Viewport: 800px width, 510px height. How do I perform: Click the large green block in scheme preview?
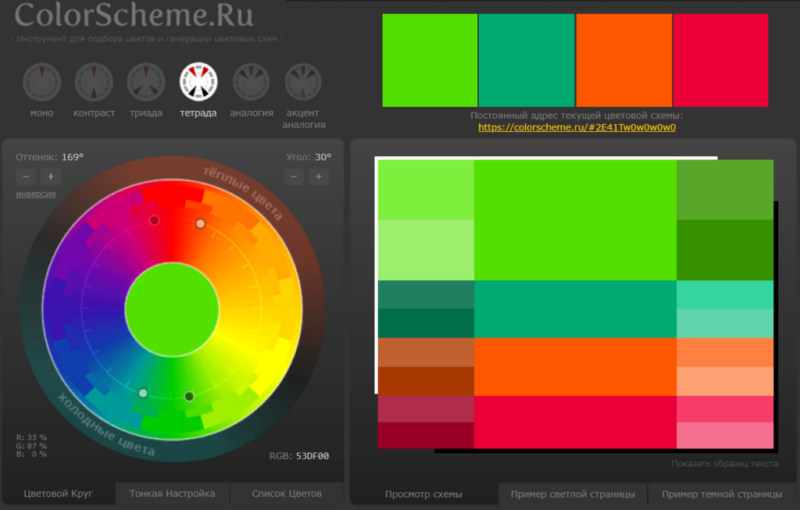[x=576, y=220]
